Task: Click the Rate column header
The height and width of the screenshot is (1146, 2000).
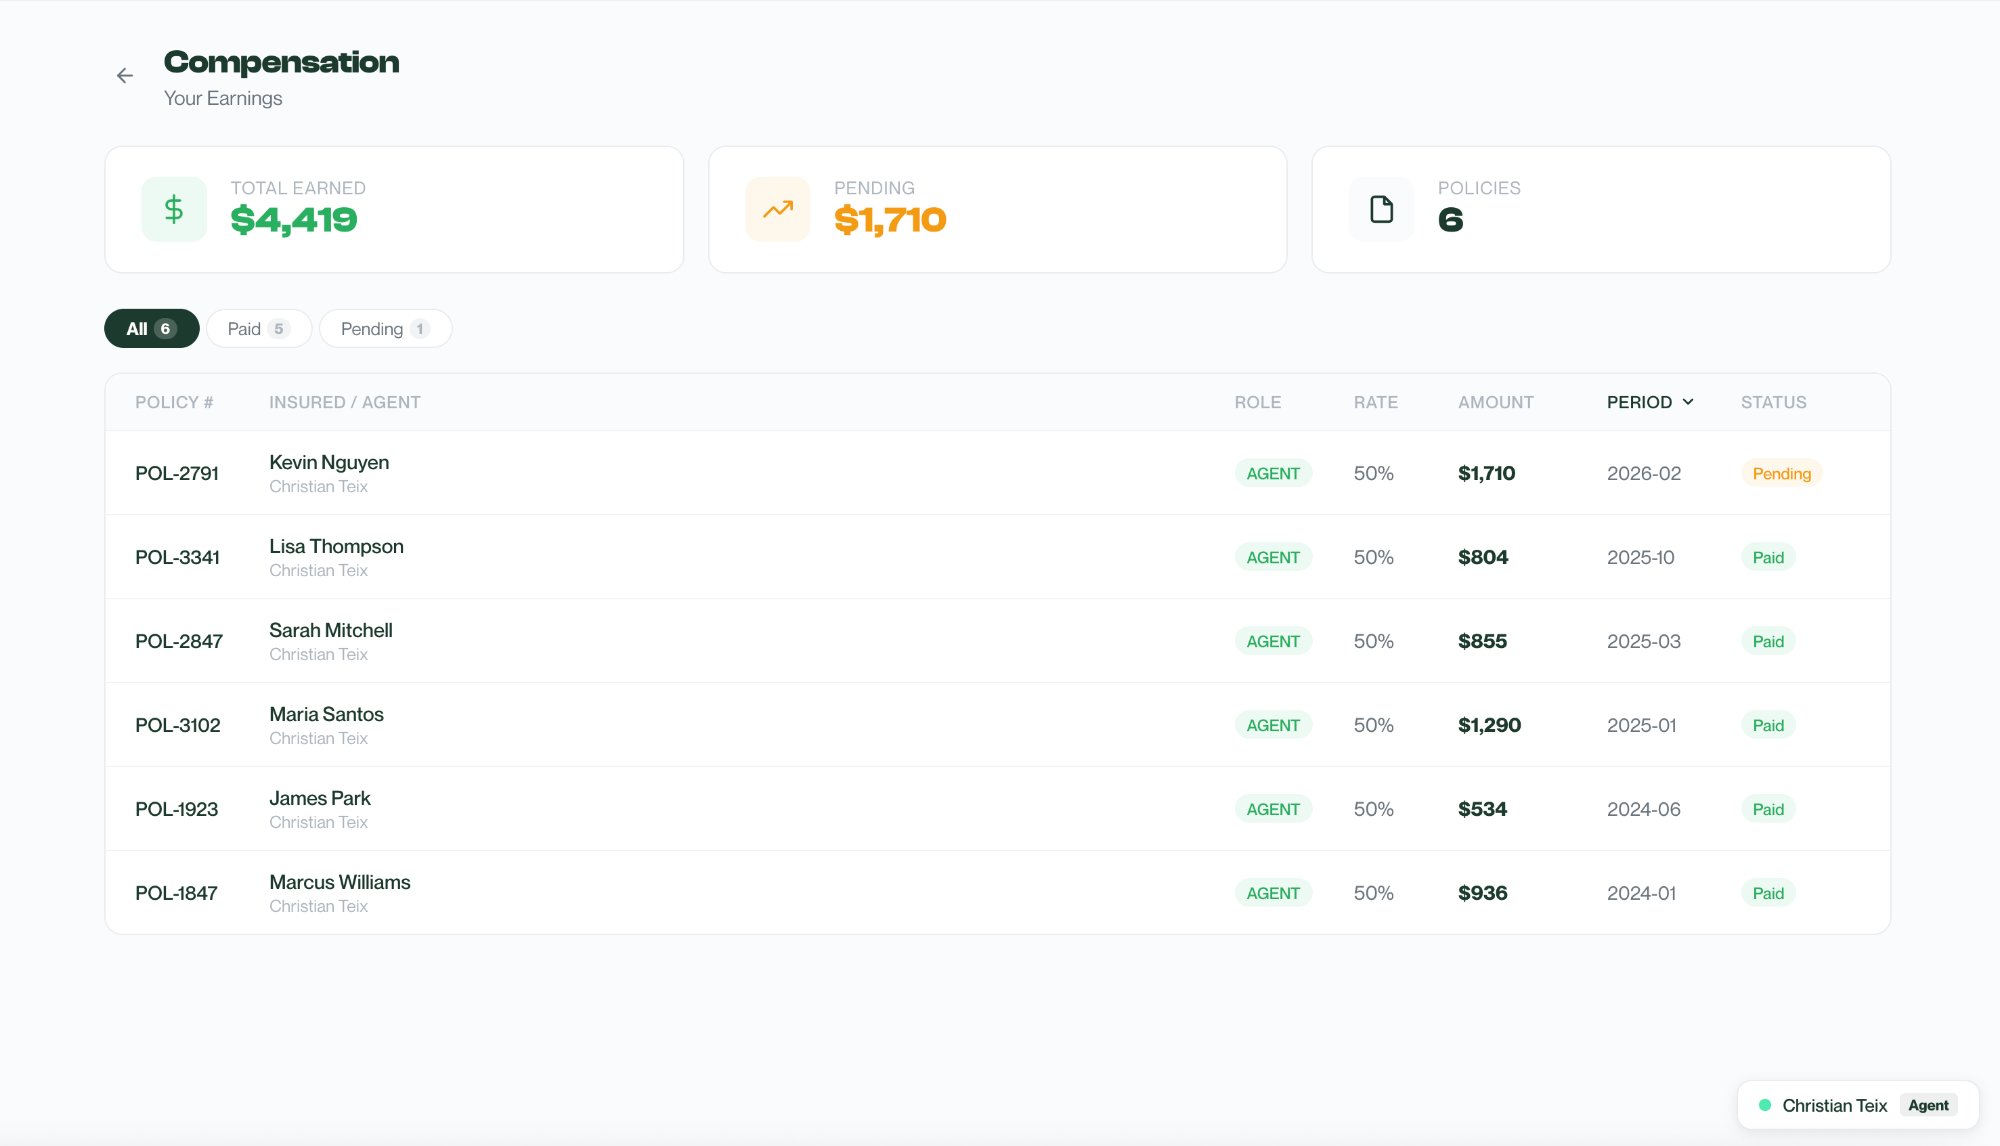Action: point(1376,402)
